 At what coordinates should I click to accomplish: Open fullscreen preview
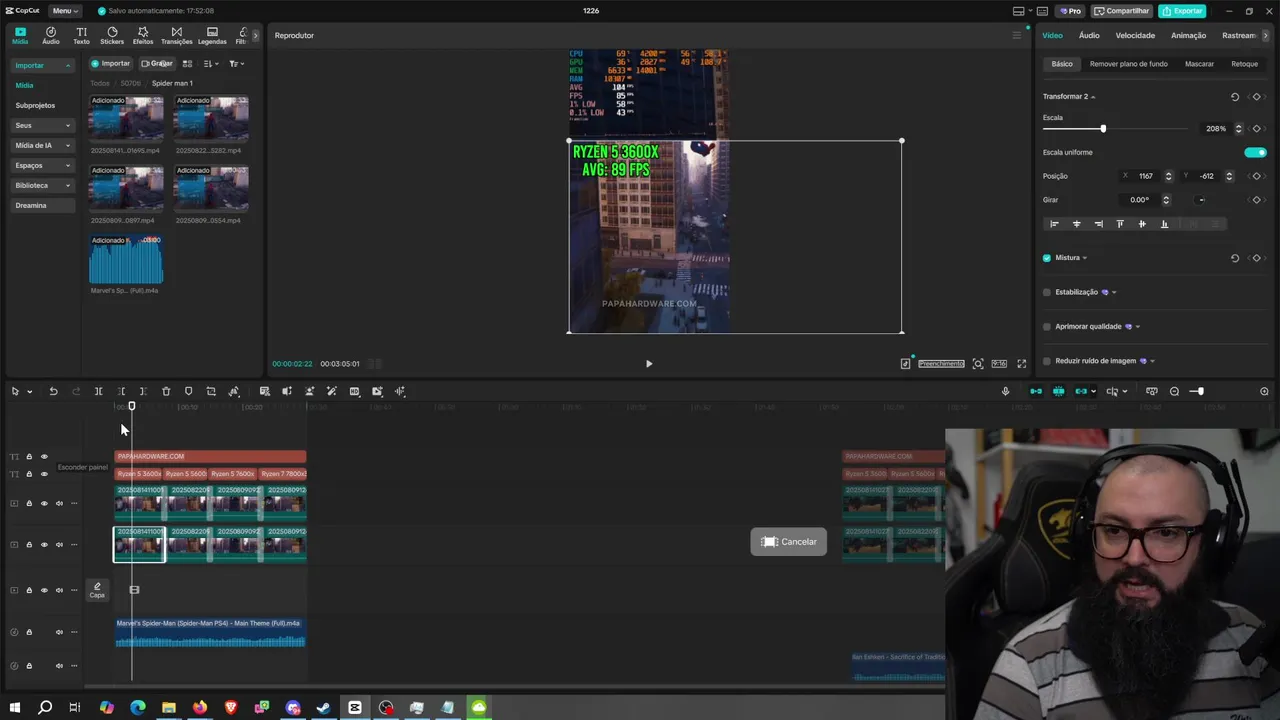[x=1021, y=364]
